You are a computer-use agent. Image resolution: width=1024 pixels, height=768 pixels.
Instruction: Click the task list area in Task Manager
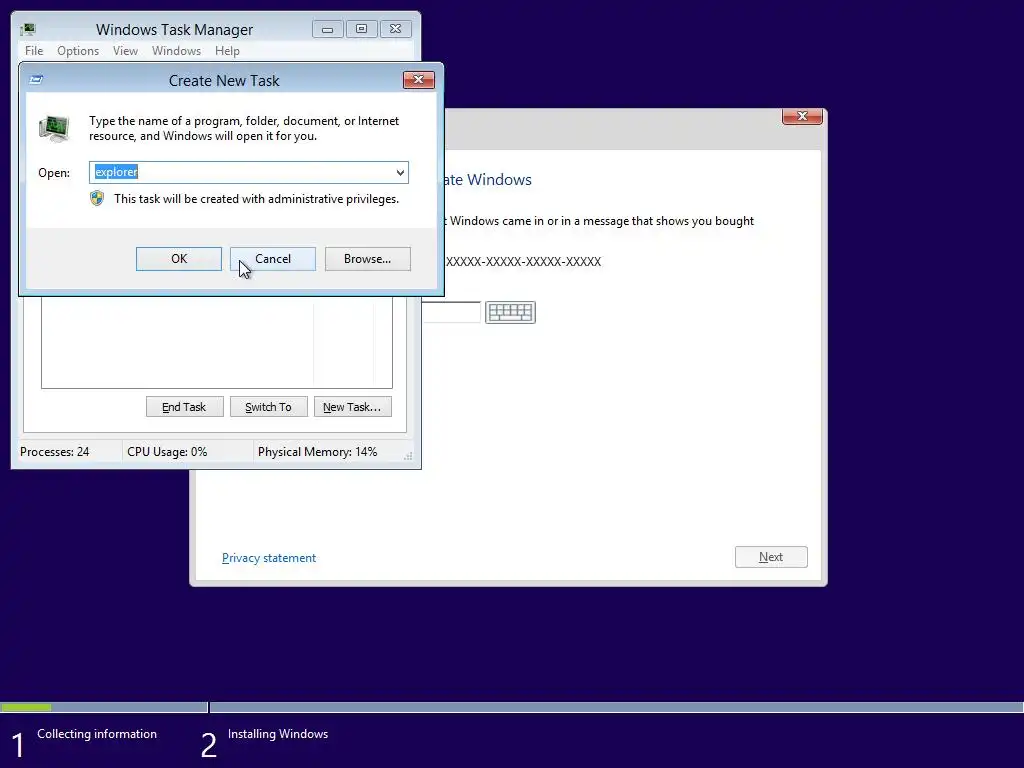click(x=217, y=342)
